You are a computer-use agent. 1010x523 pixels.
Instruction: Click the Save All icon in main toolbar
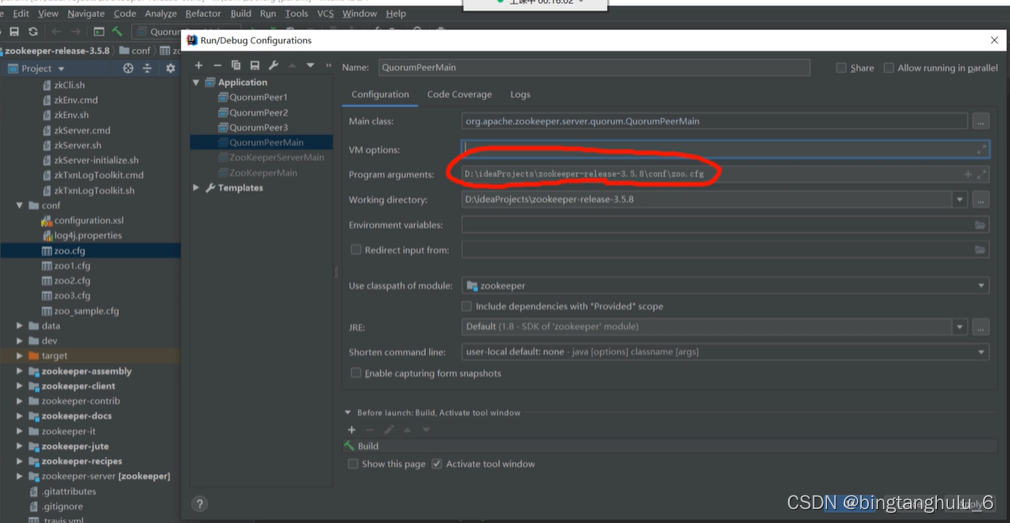[x=14, y=32]
